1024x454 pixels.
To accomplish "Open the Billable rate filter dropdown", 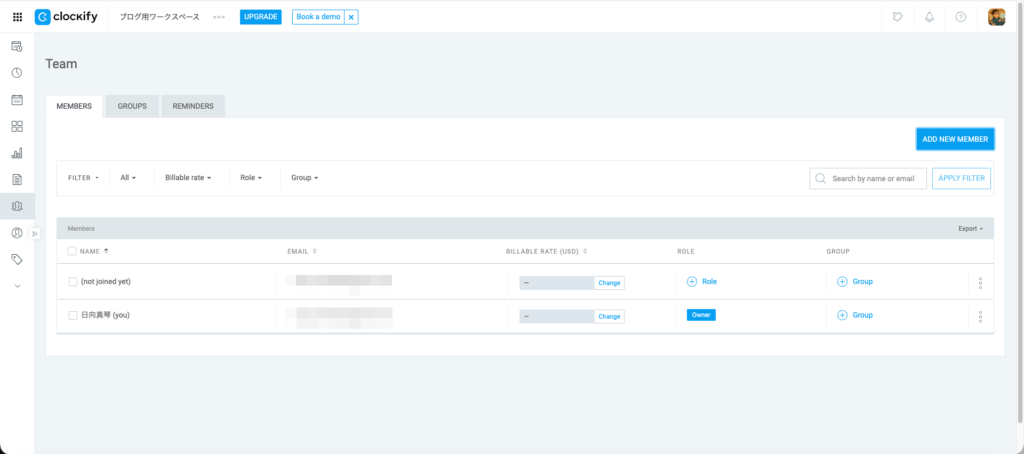I will [188, 178].
